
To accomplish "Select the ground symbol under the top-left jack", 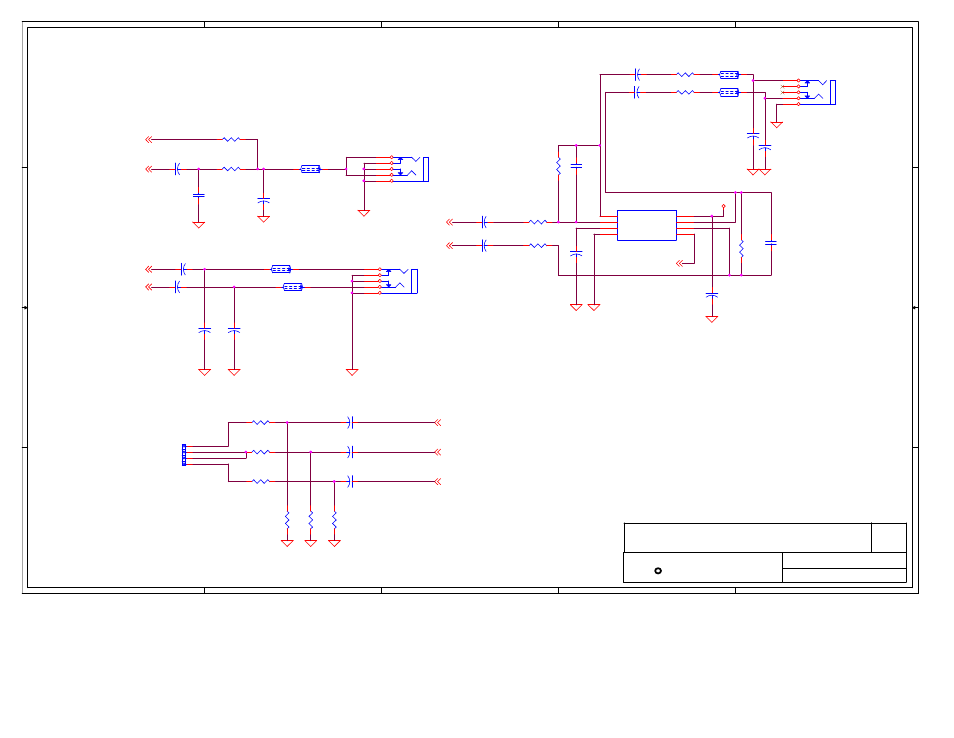I will pyautogui.click(x=364, y=213).
